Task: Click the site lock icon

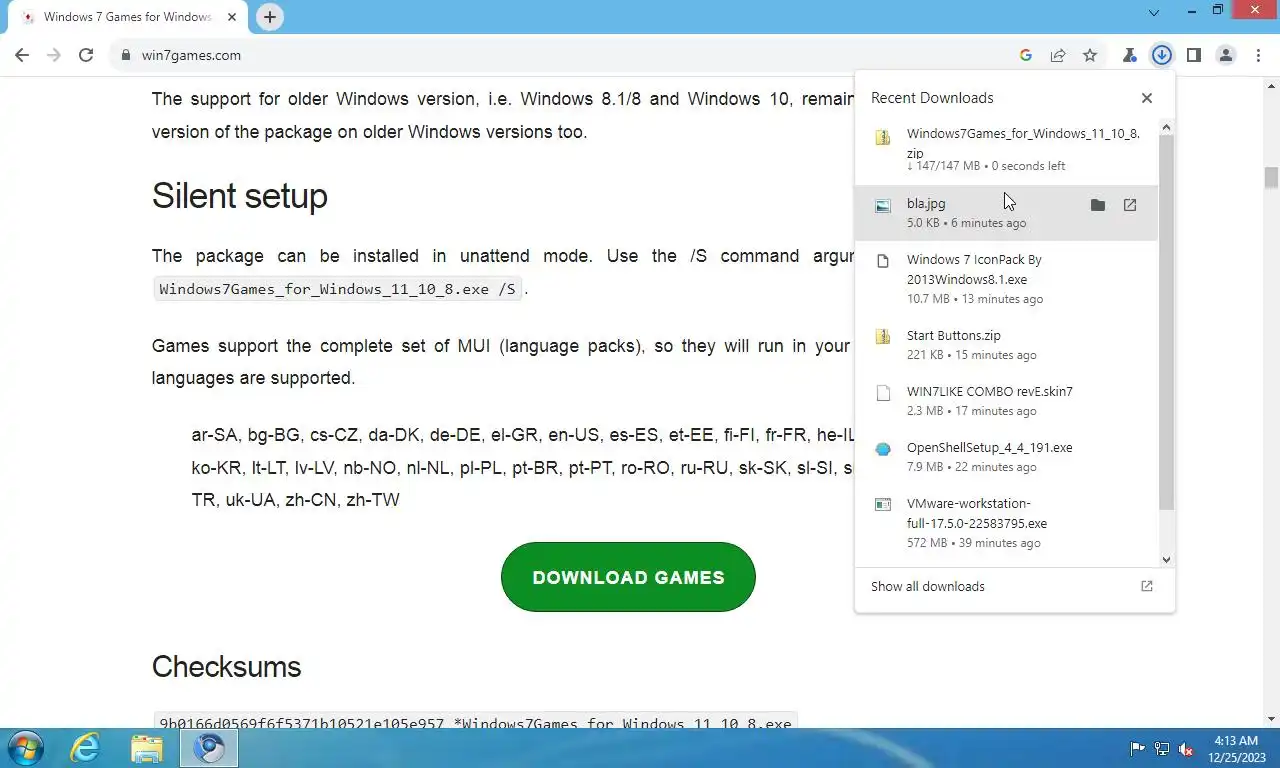Action: [x=125, y=55]
